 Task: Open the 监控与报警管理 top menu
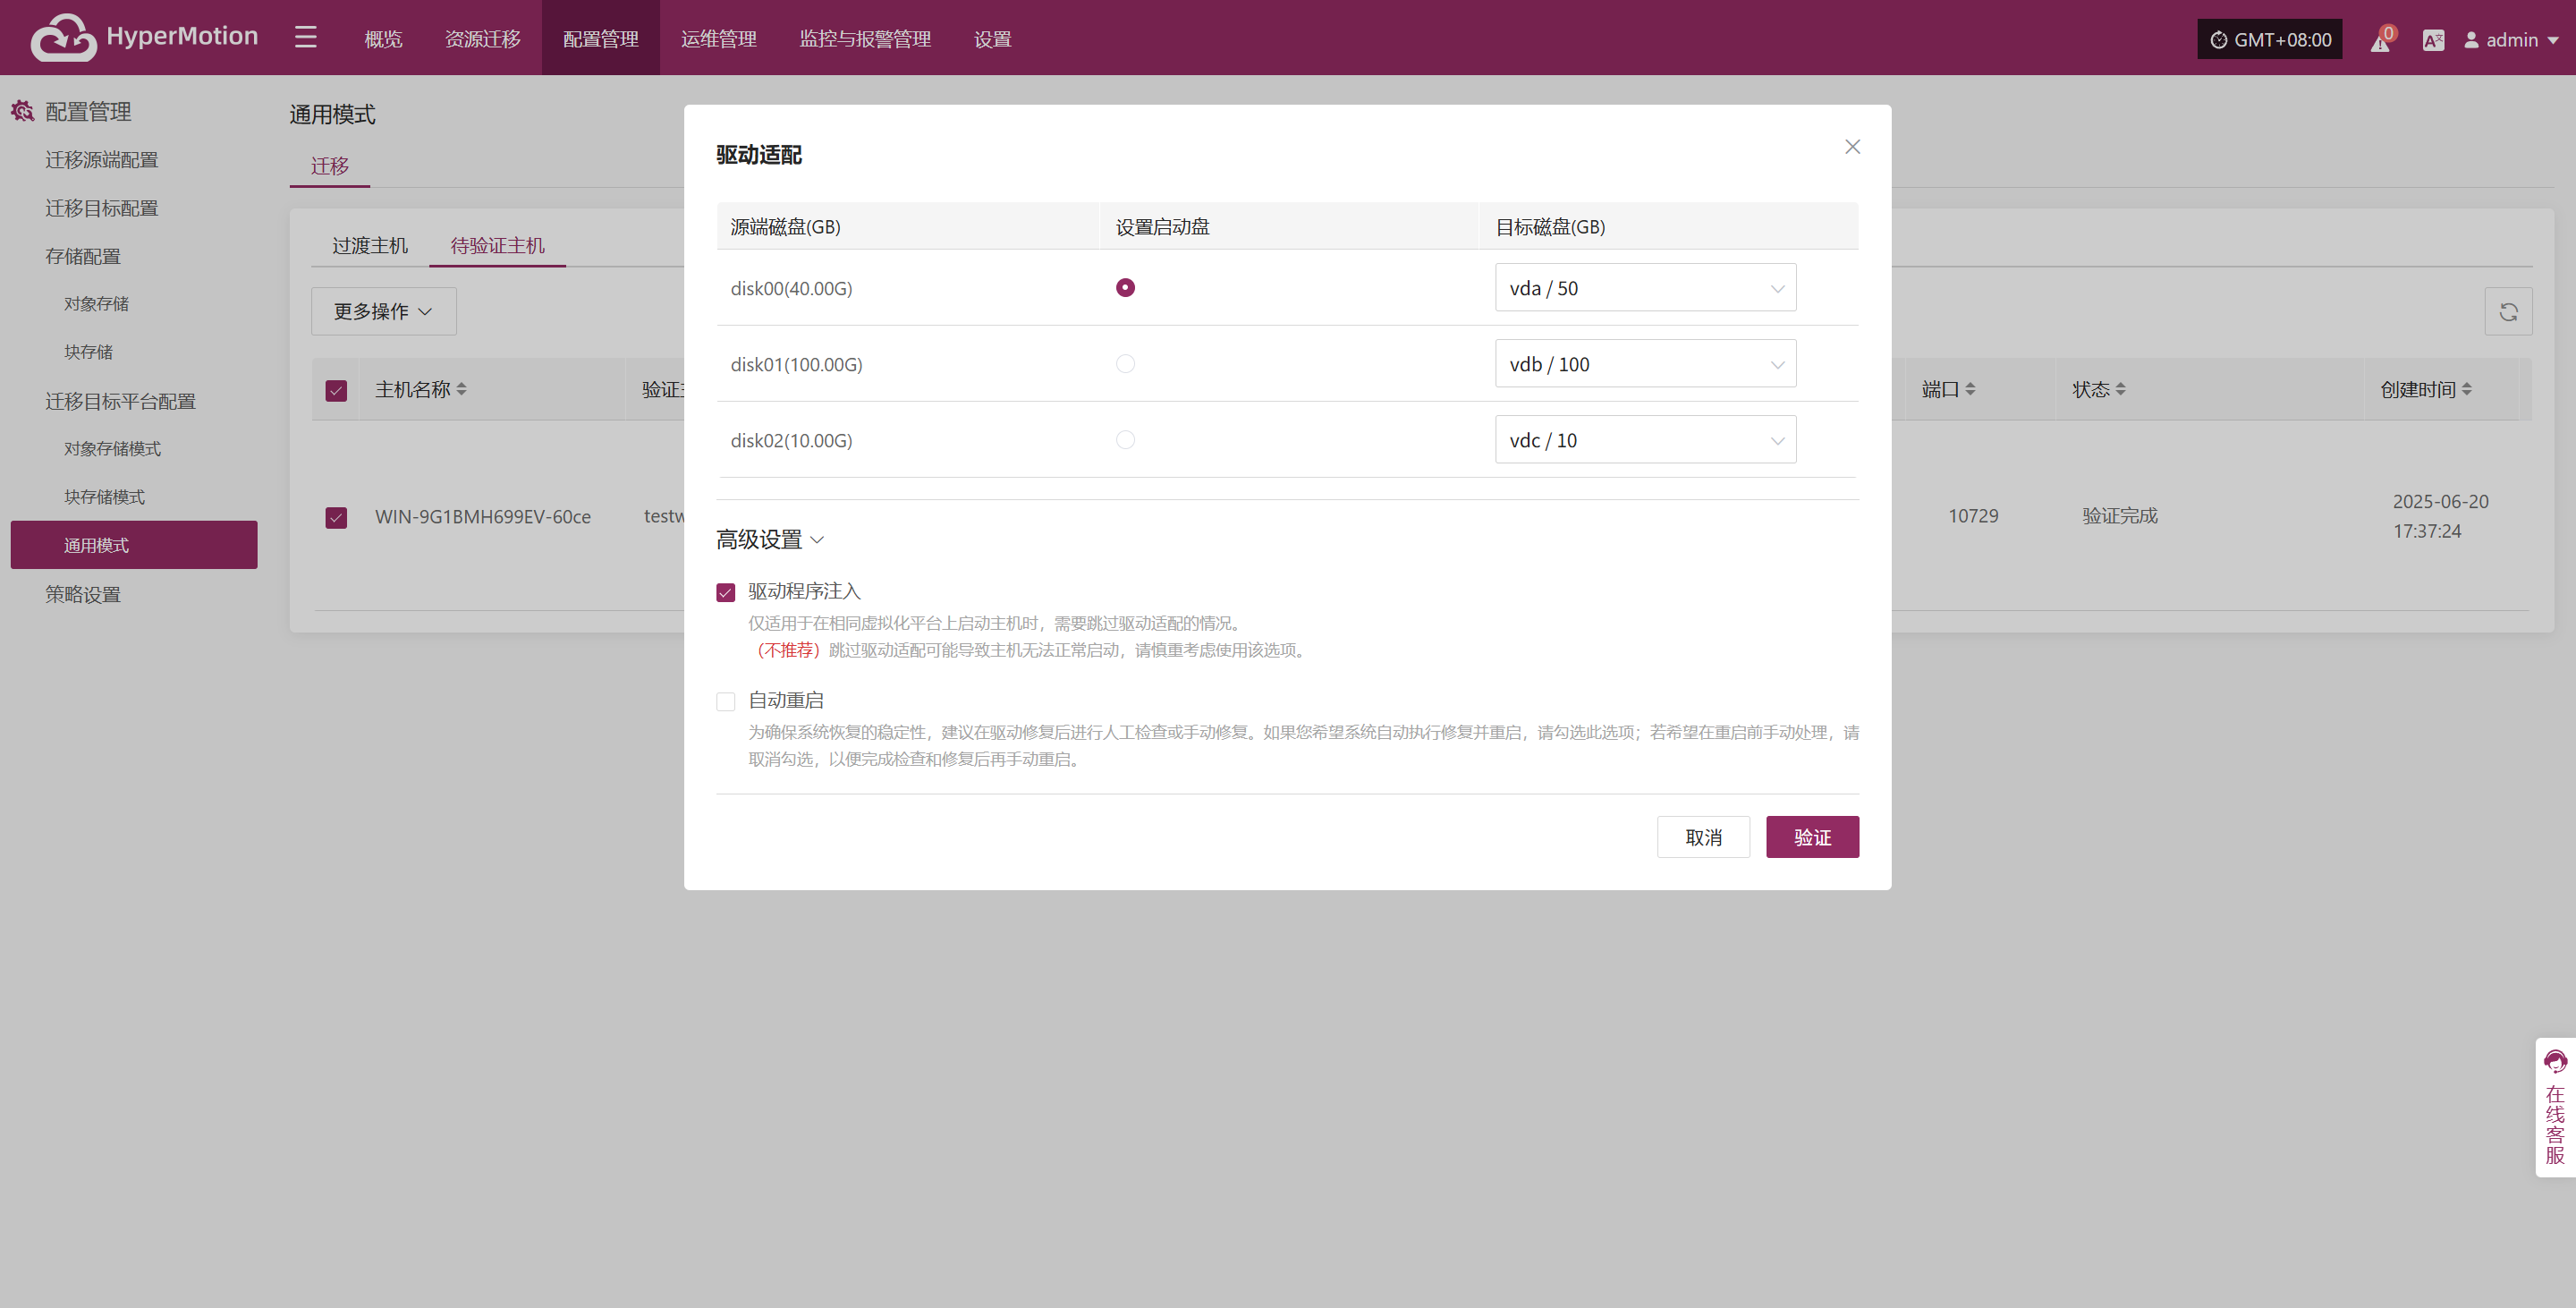[865, 39]
